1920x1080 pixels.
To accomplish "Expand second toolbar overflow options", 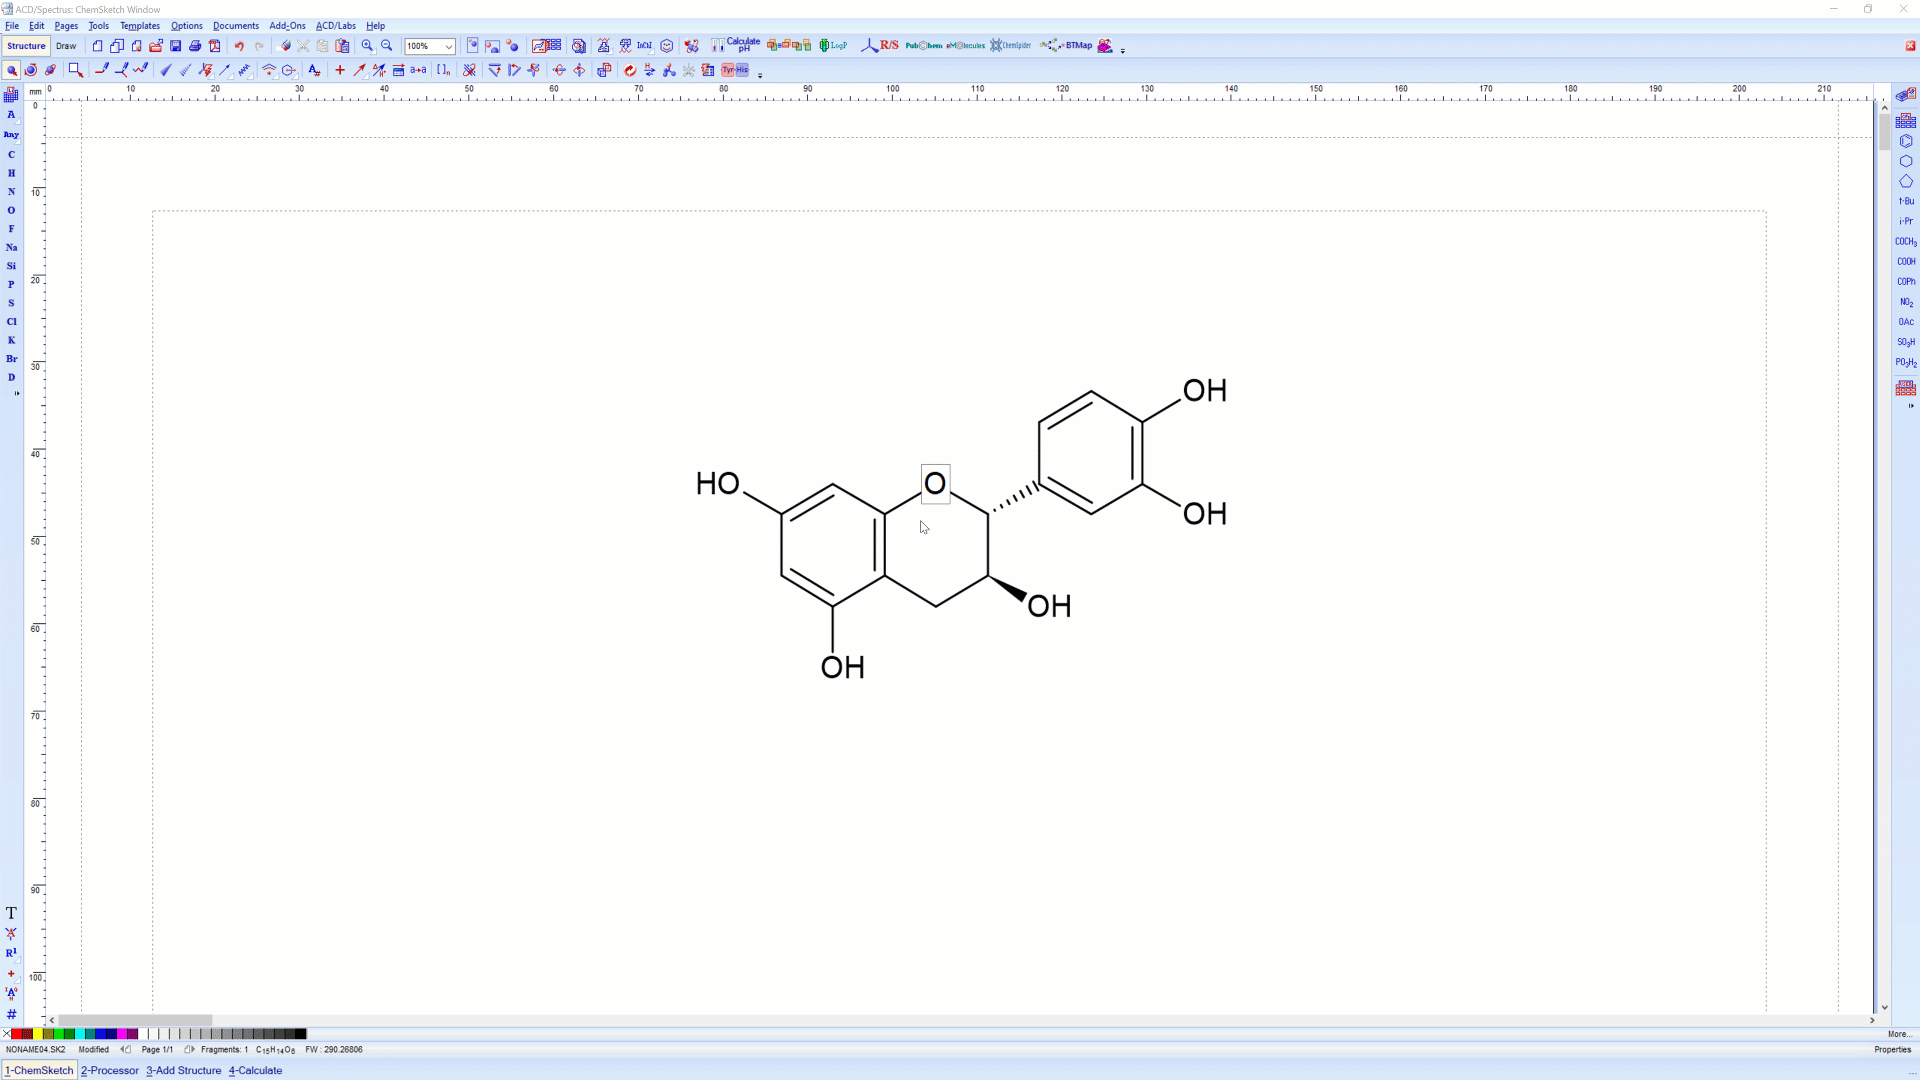I will click(x=760, y=75).
